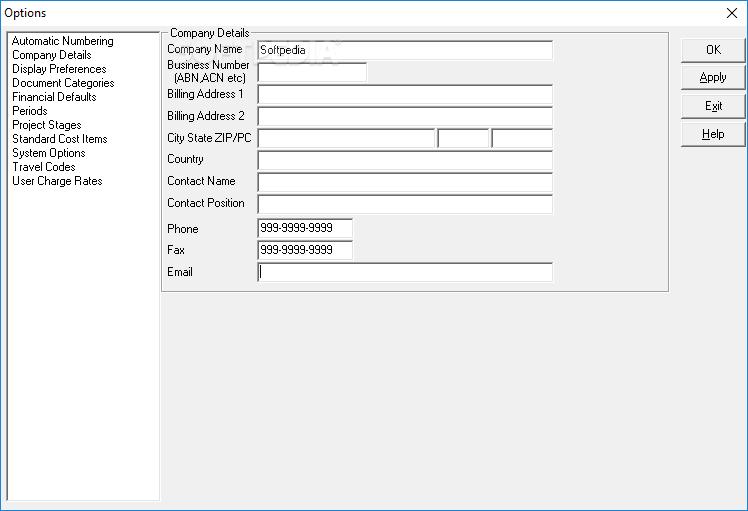Close the Options window
Viewport: 748px width, 511px height.
(732, 13)
